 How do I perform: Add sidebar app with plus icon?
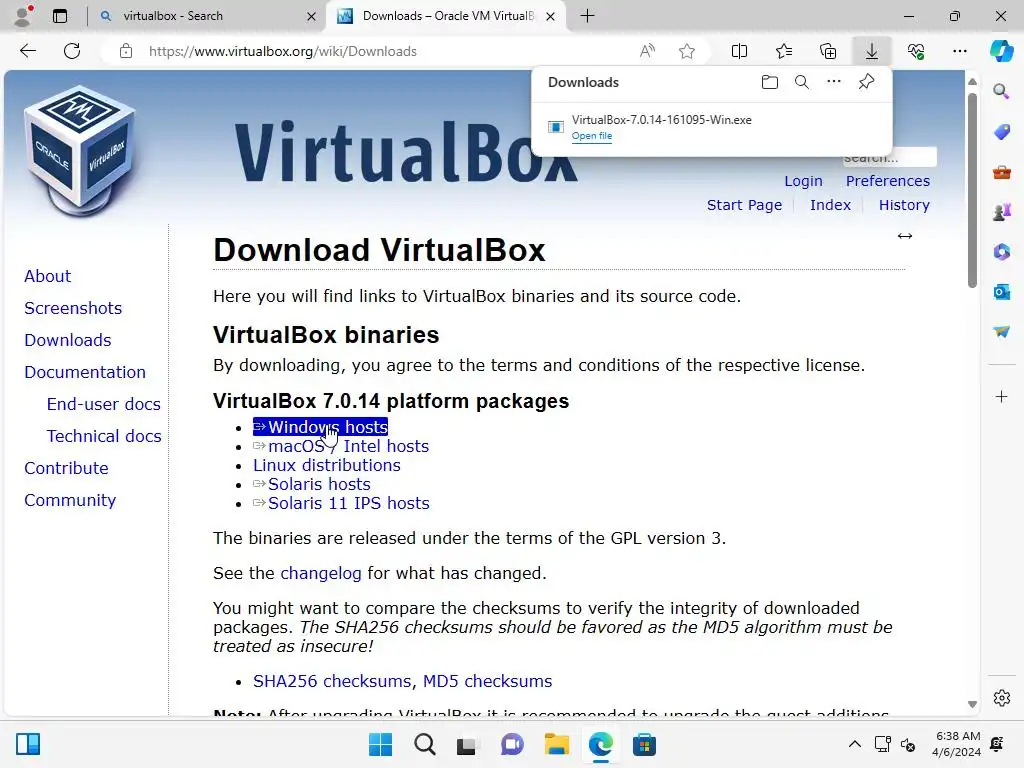(x=1002, y=396)
